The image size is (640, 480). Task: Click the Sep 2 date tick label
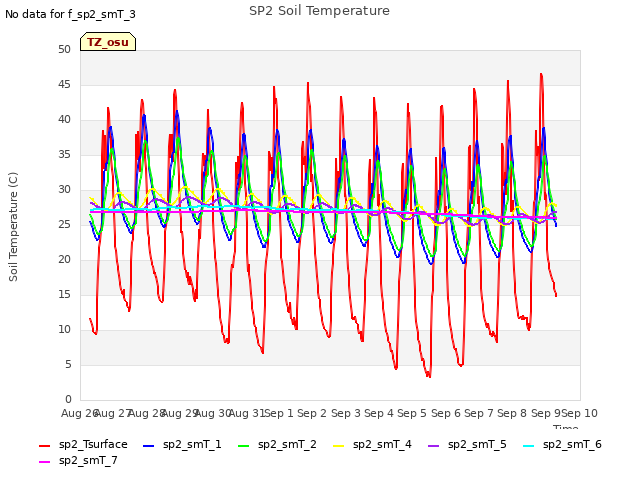(312, 413)
